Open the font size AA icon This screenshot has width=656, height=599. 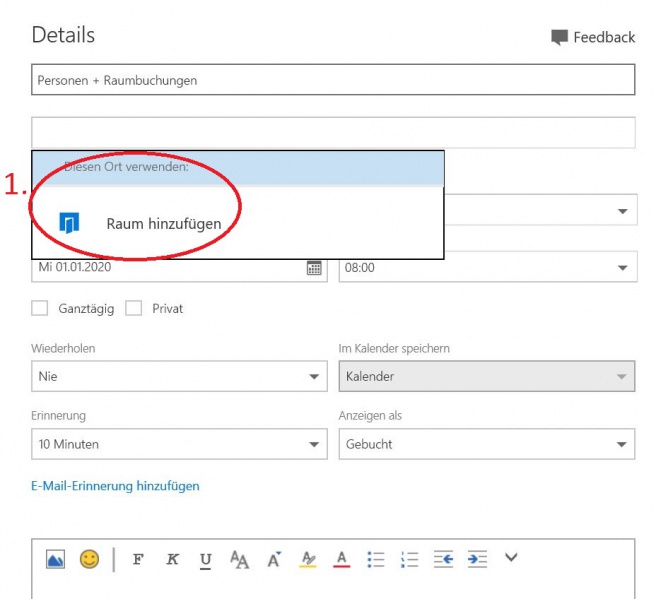coord(239,559)
